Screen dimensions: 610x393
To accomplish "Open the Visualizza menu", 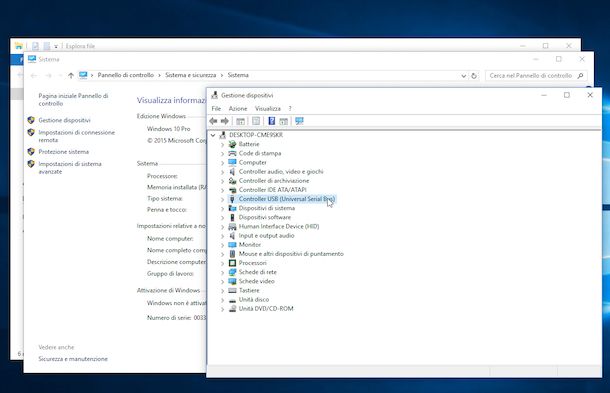I will coord(268,109).
